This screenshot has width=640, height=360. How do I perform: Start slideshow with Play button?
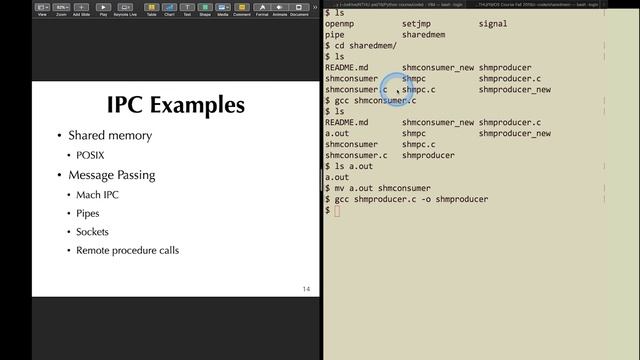(x=103, y=7)
